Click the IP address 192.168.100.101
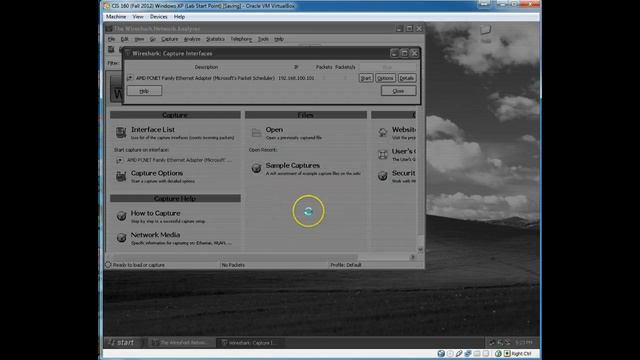The height and width of the screenshot is (360, 640). tap(296, 78)
